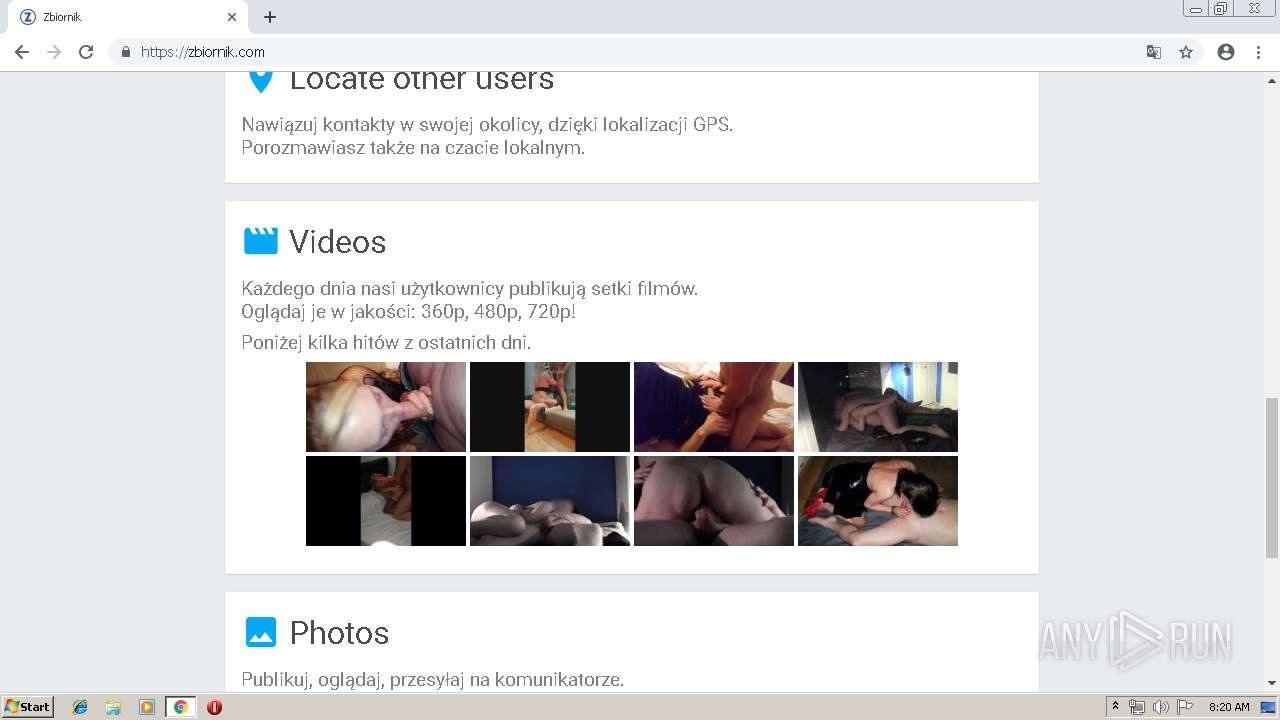Click the Videos heading

click(337, 242)
